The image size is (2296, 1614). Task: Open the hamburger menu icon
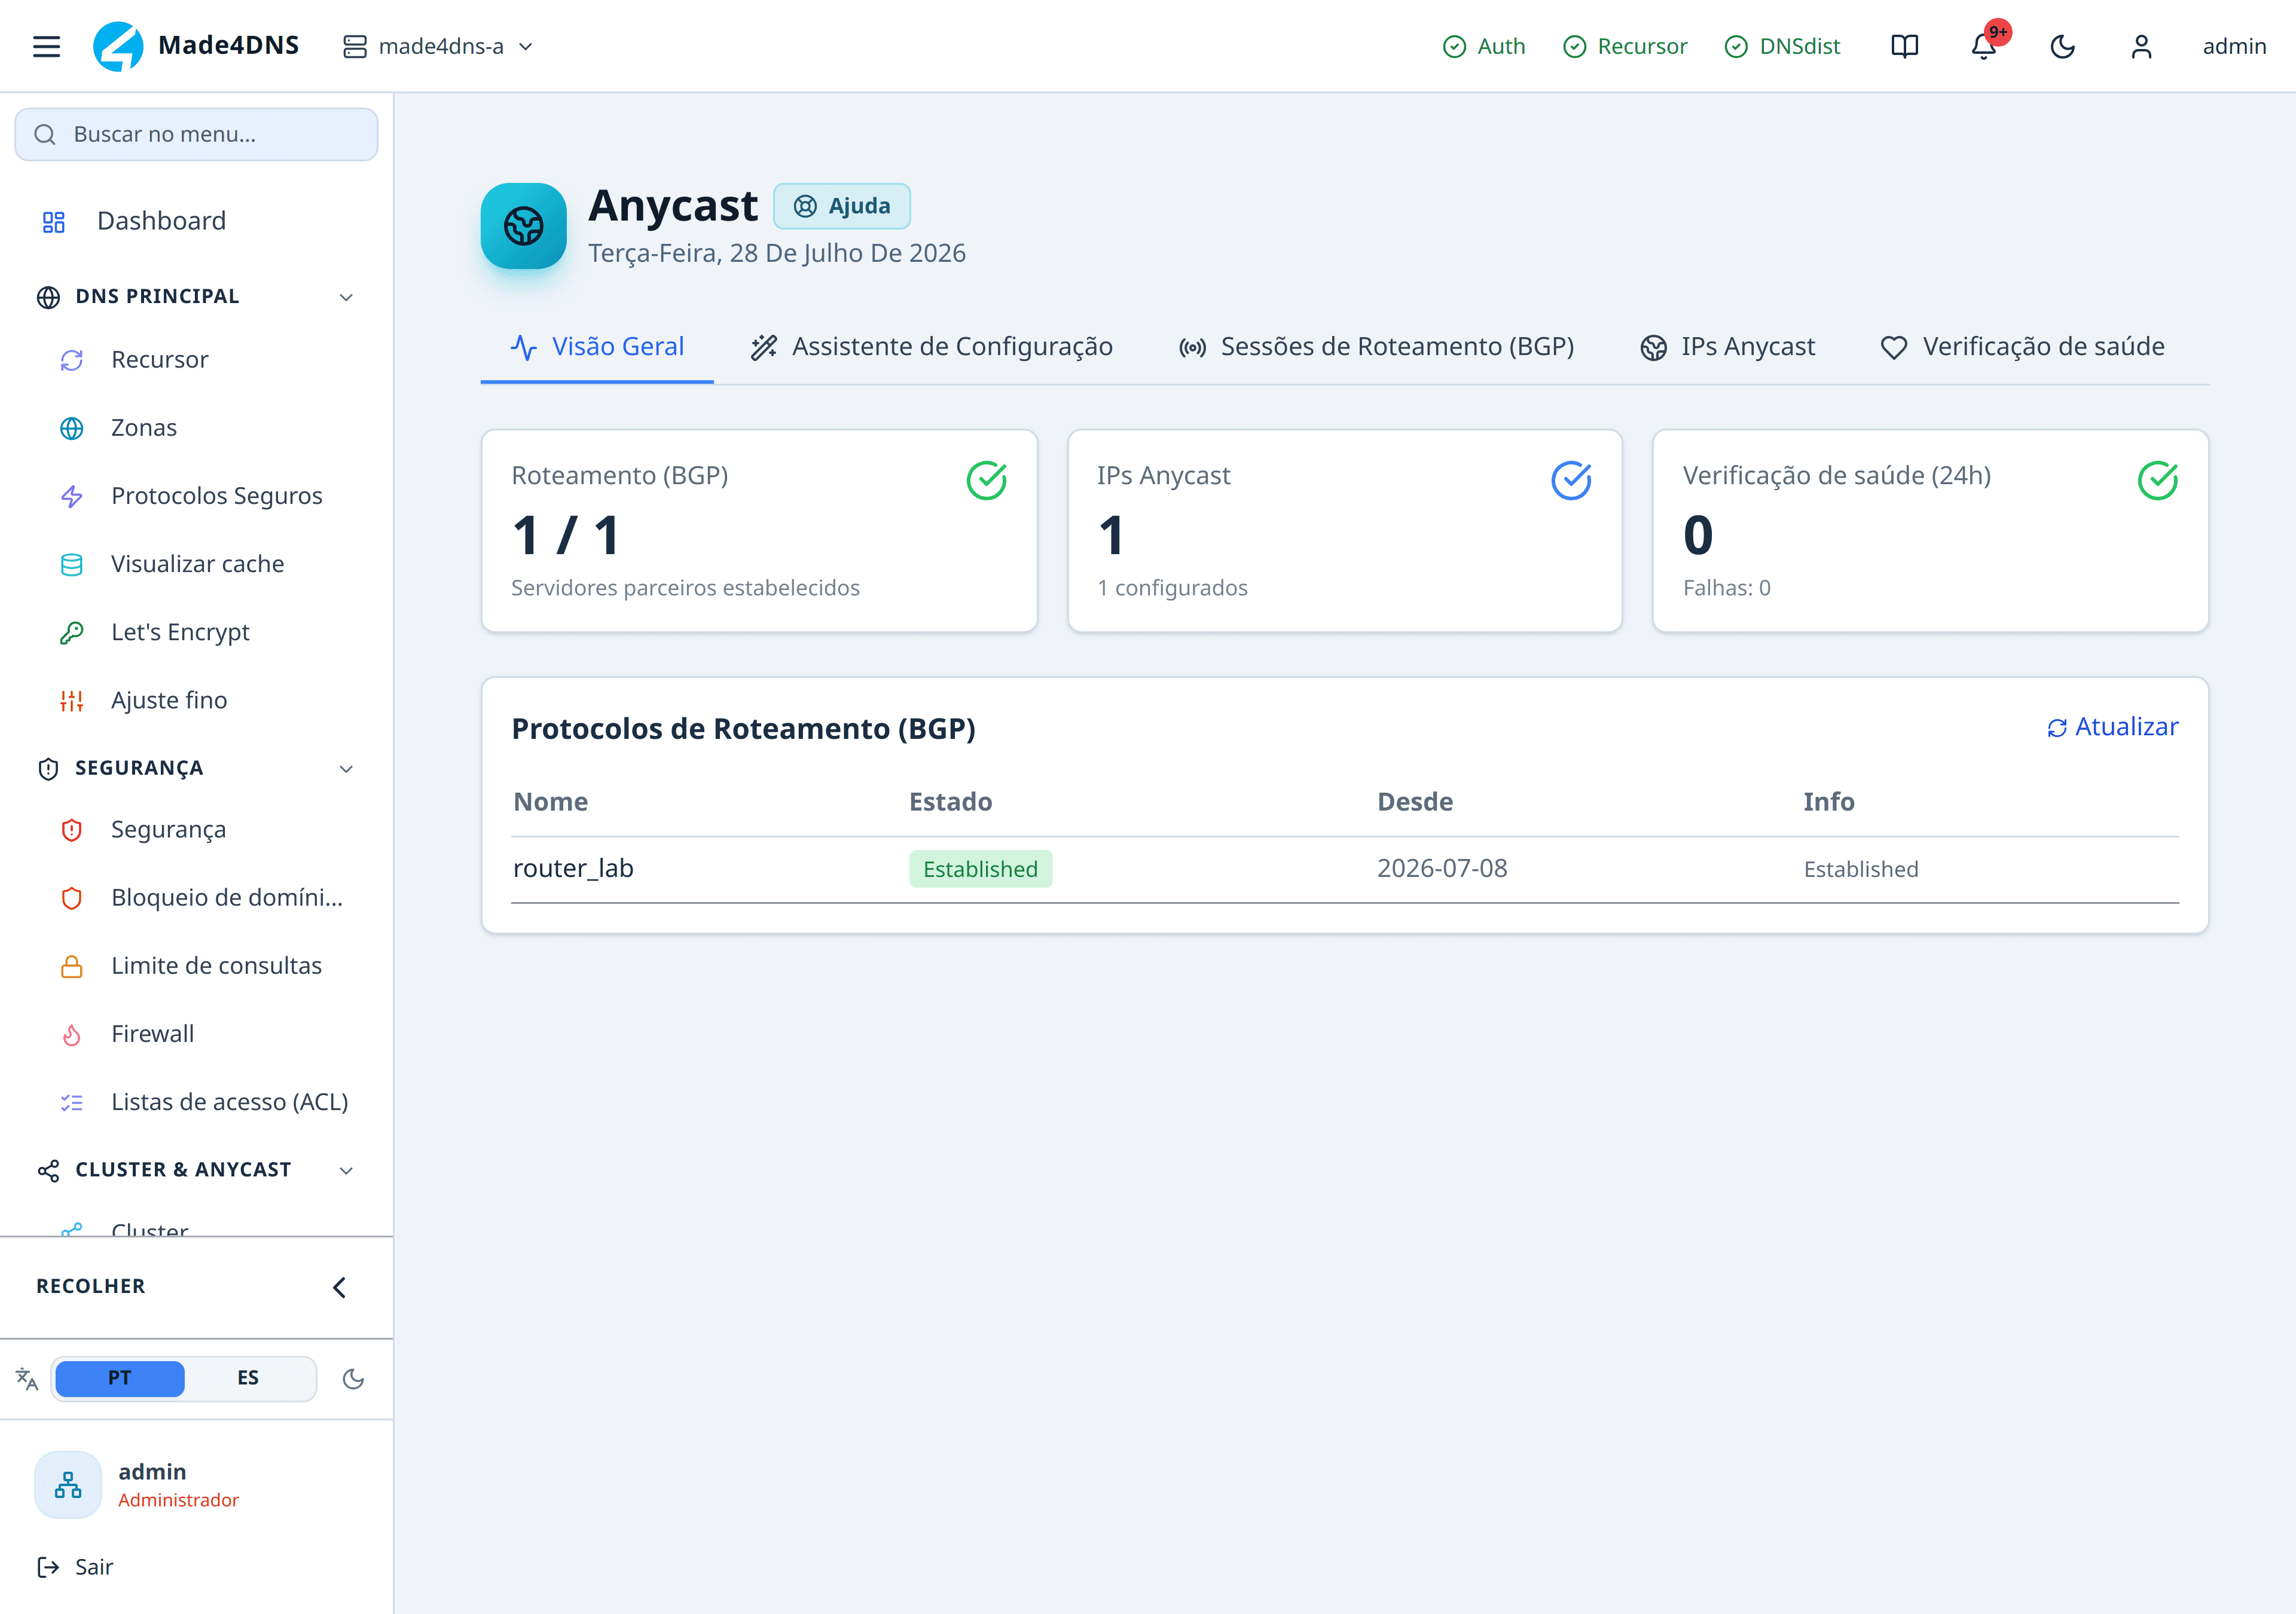(x=46, y=46)
